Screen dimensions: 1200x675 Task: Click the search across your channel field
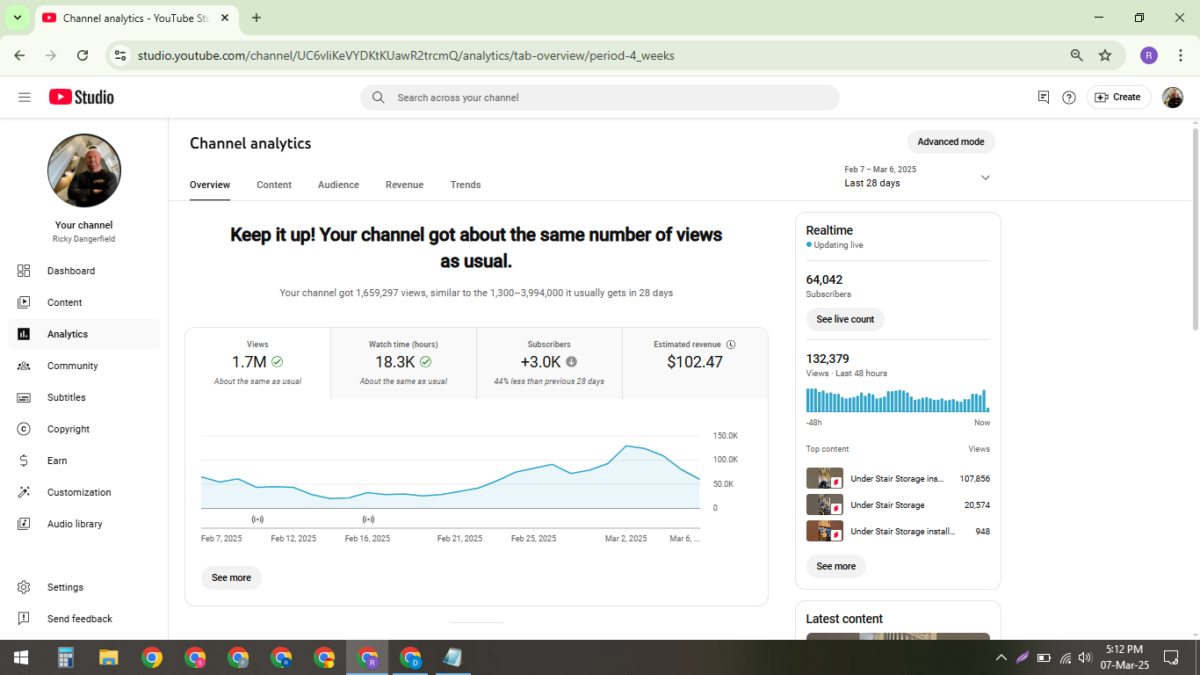tap(600, 97)
